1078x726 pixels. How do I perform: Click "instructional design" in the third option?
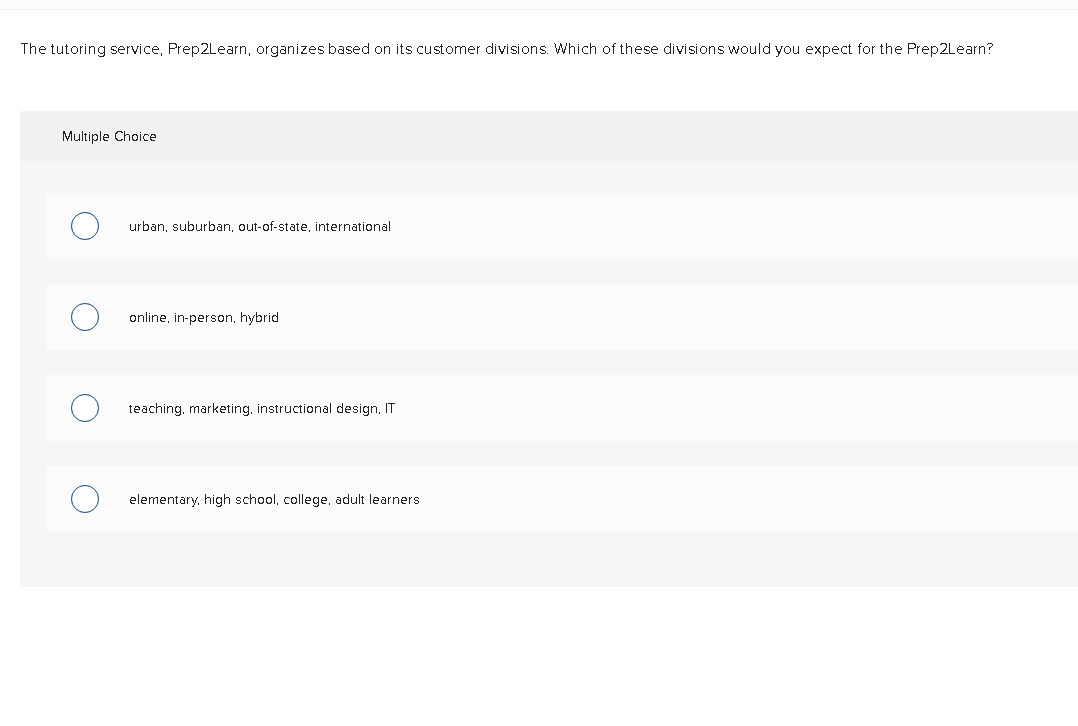(317, 409)
